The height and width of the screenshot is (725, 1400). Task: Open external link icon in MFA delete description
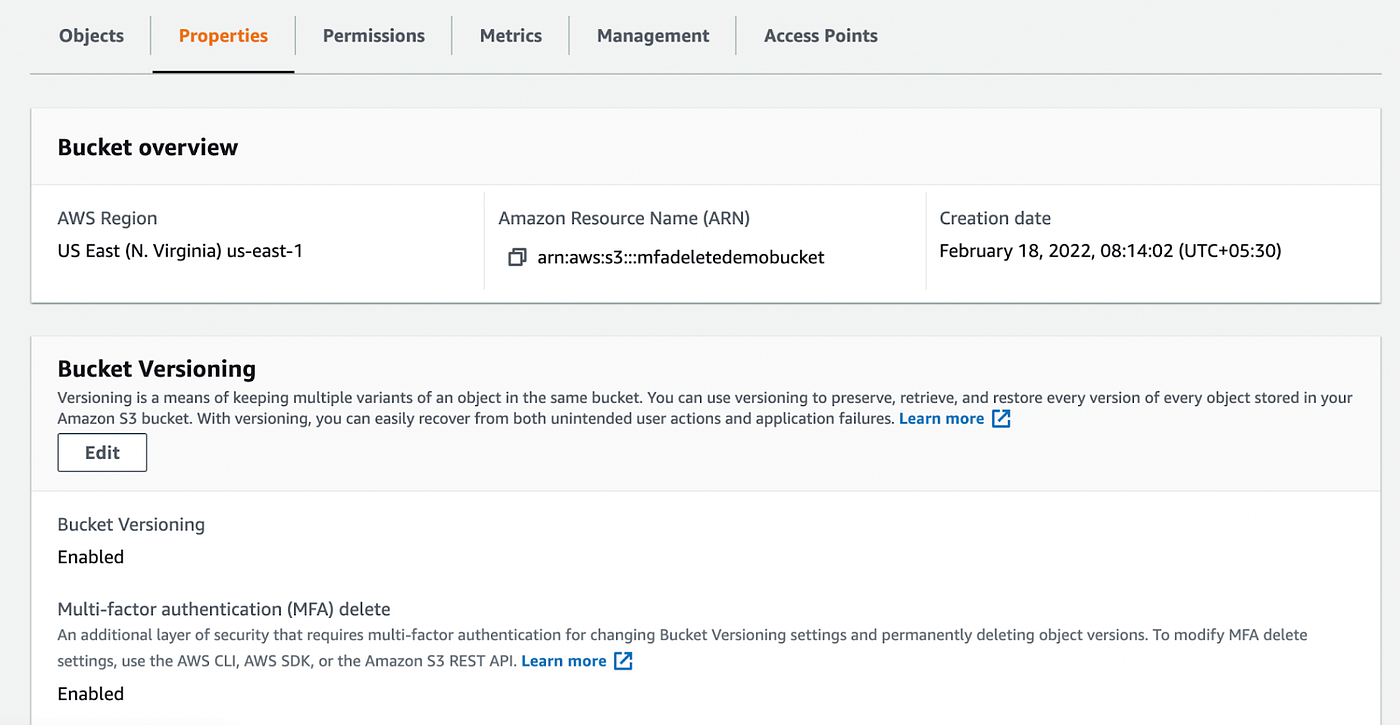pos(623,661)
